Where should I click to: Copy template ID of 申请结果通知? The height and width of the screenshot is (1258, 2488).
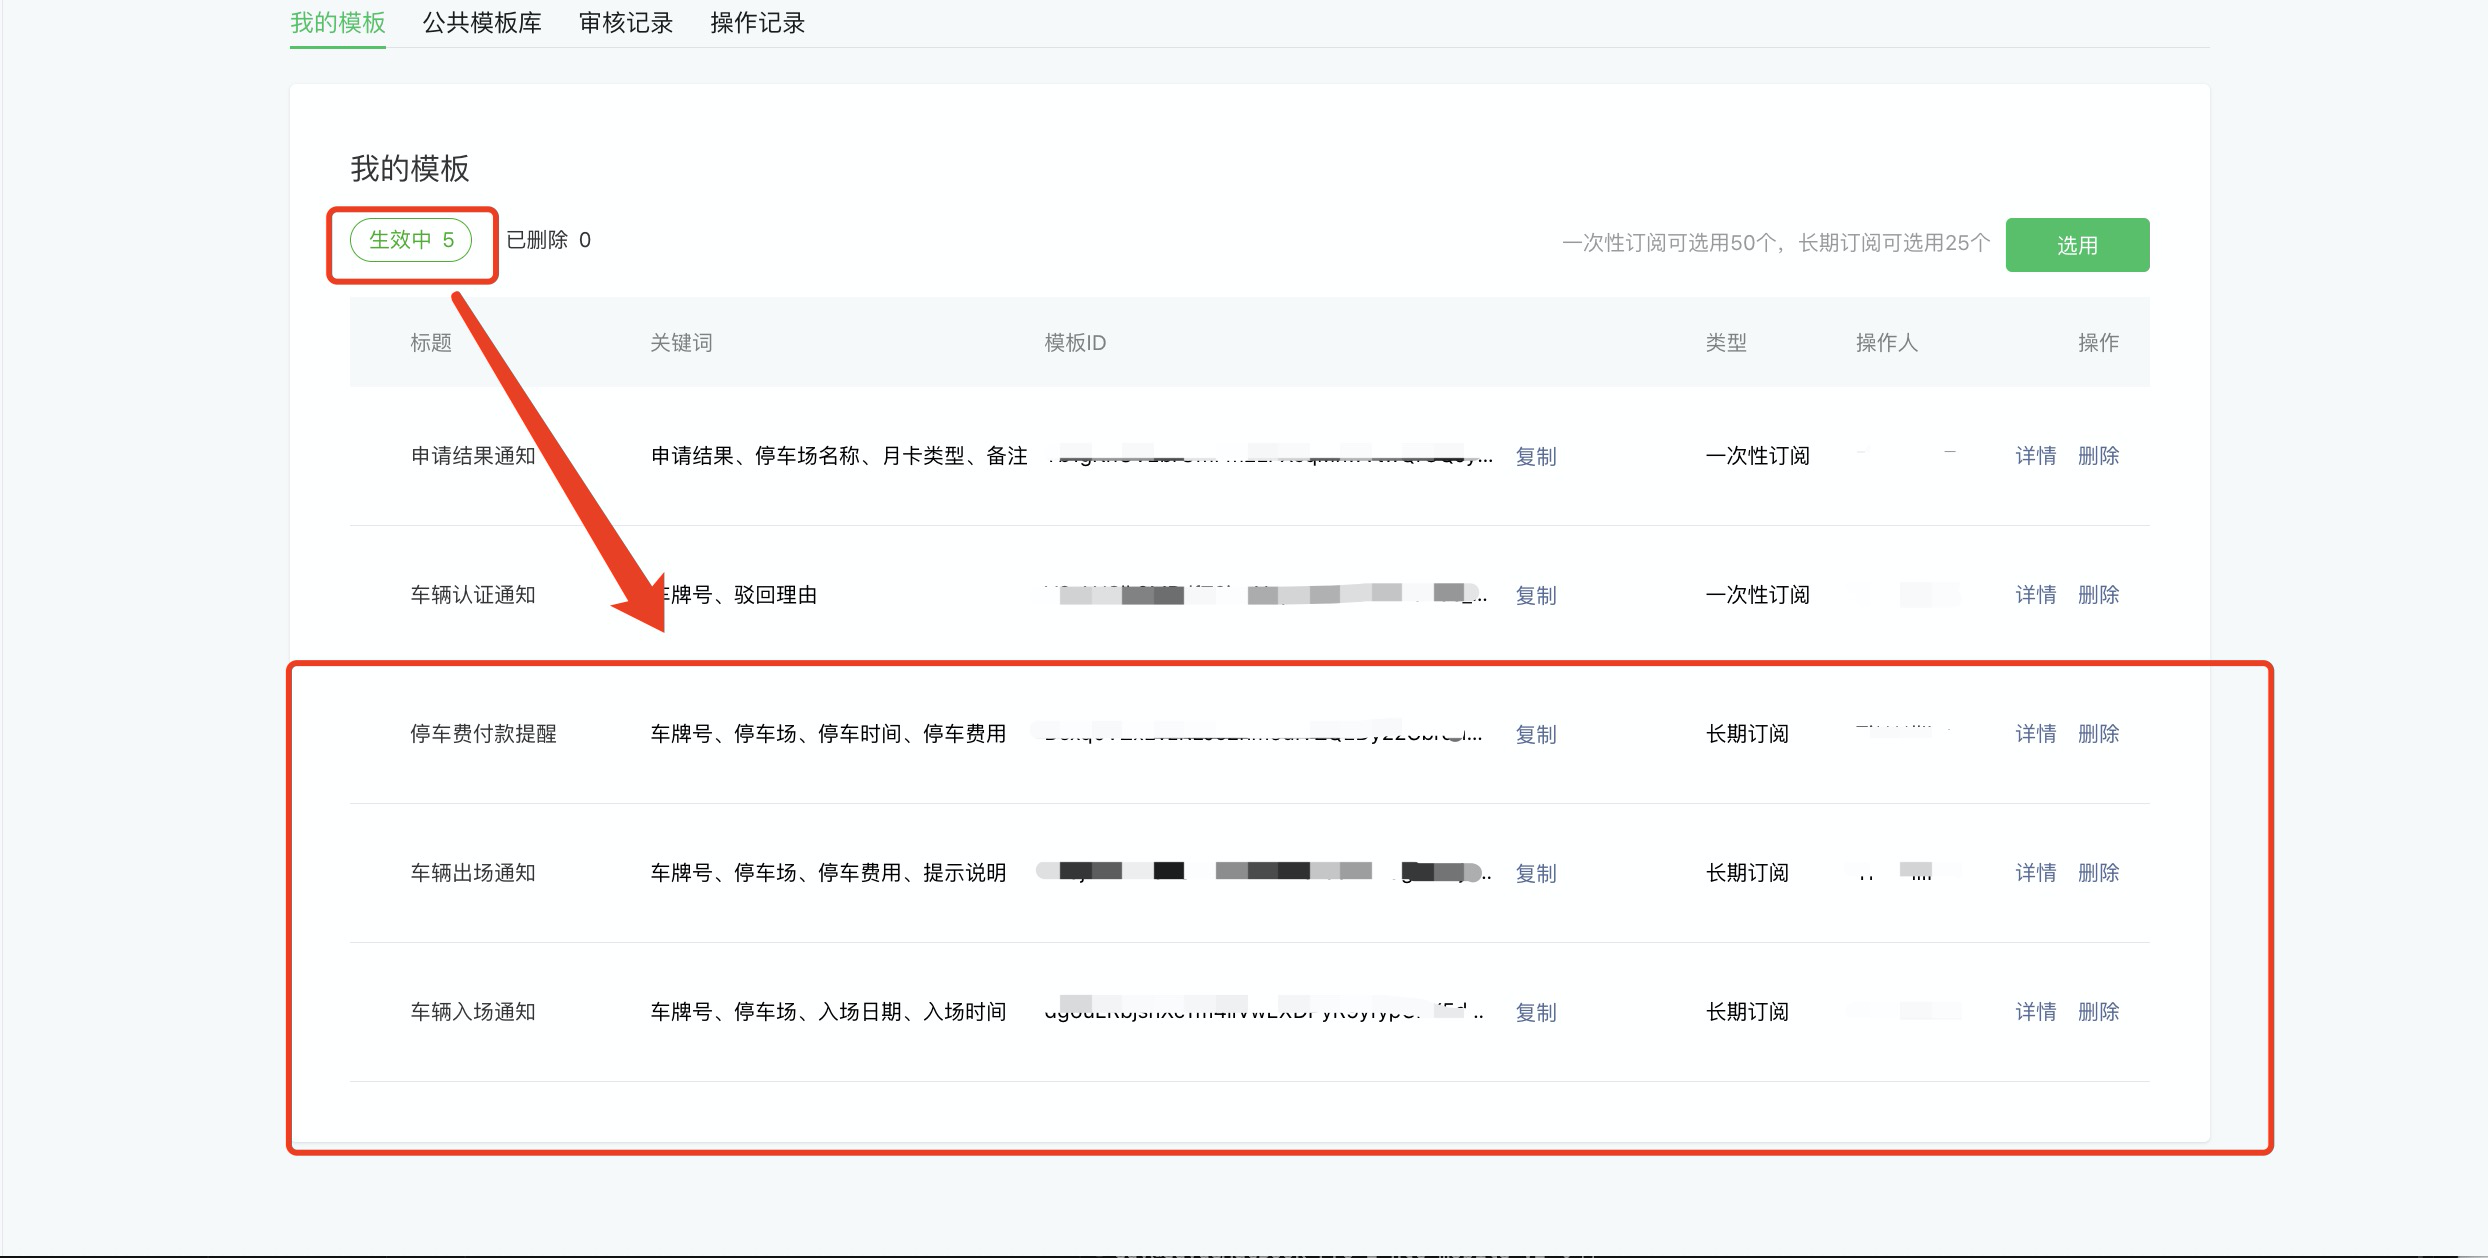pyautogui.click(x=1536, y=457)
